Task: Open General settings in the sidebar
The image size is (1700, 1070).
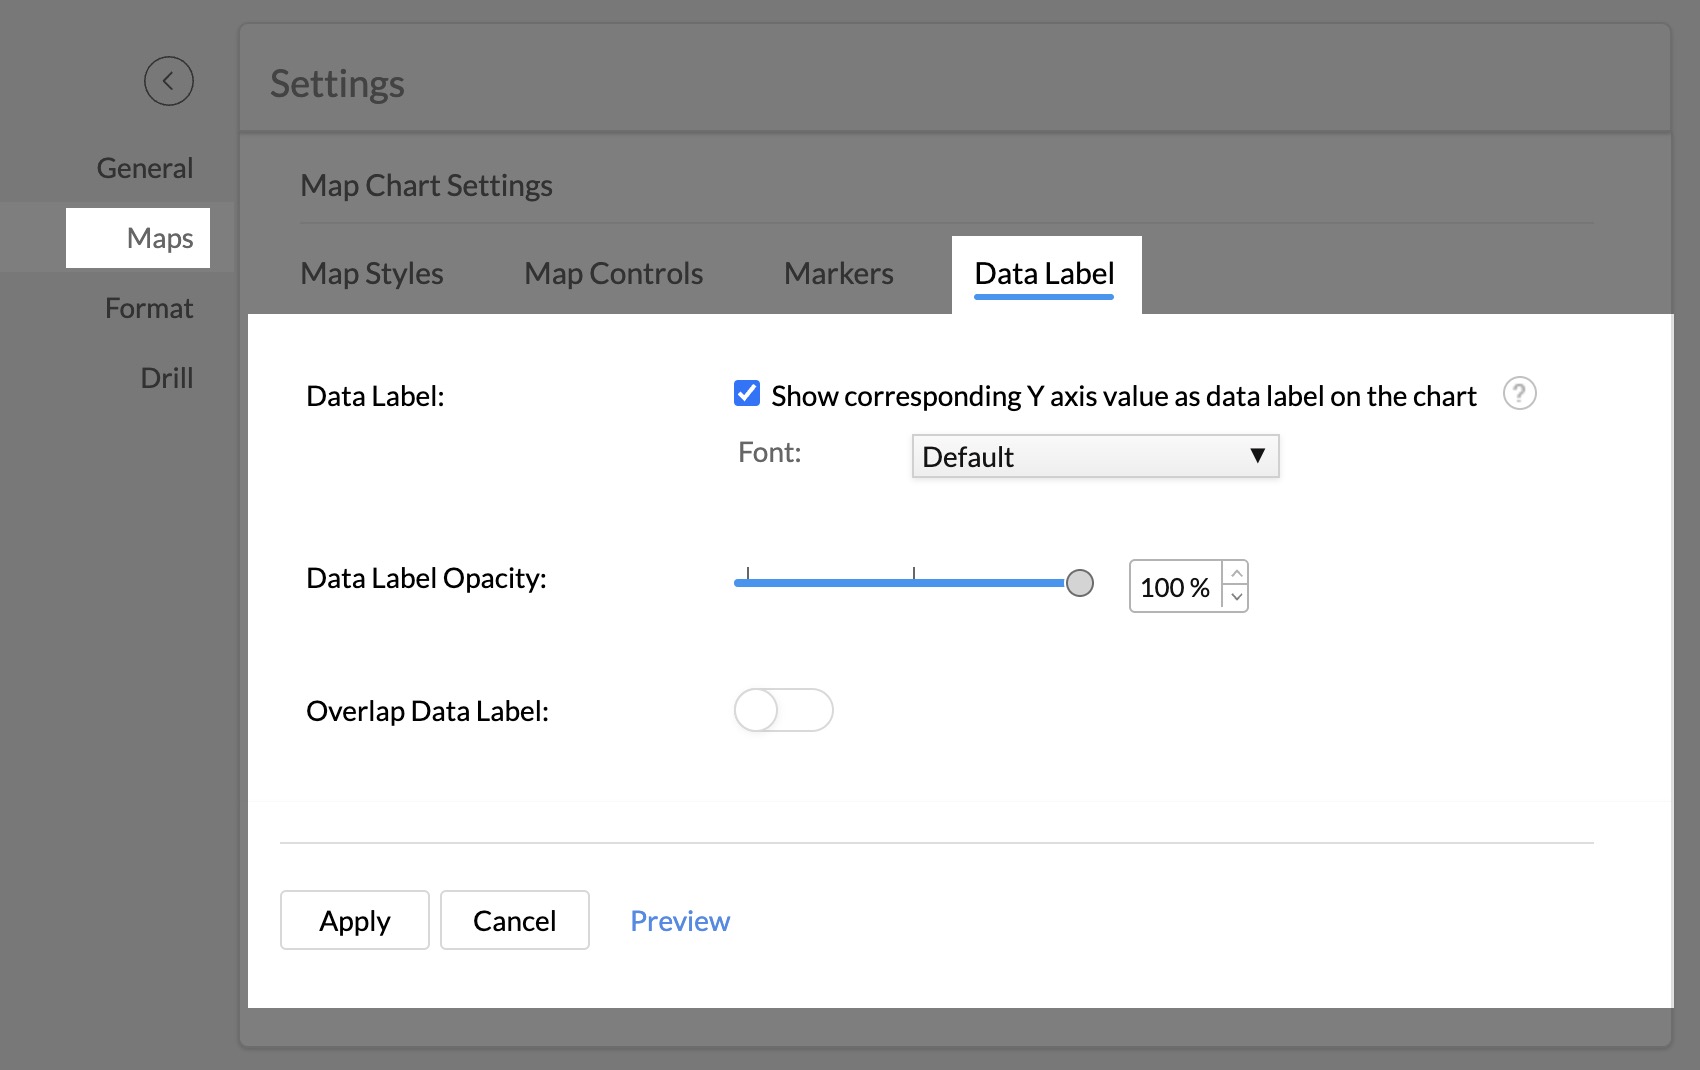Action: pos(145,168)
